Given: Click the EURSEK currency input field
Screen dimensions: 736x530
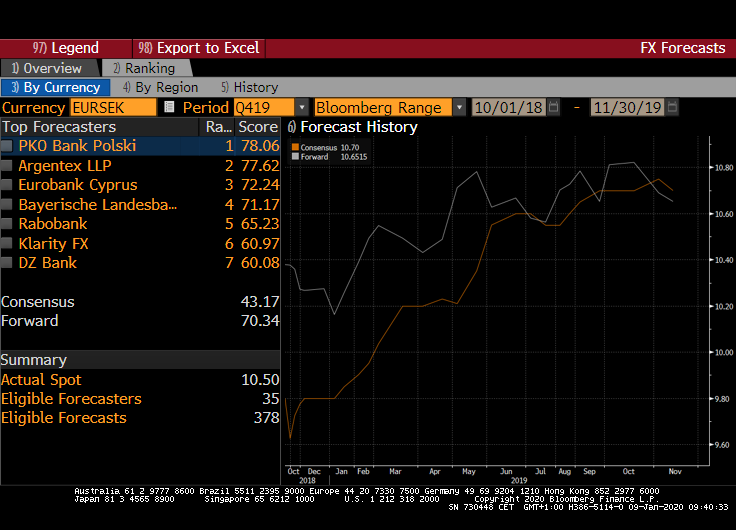Looking at the screenshot, I should [x=112, y=107].
